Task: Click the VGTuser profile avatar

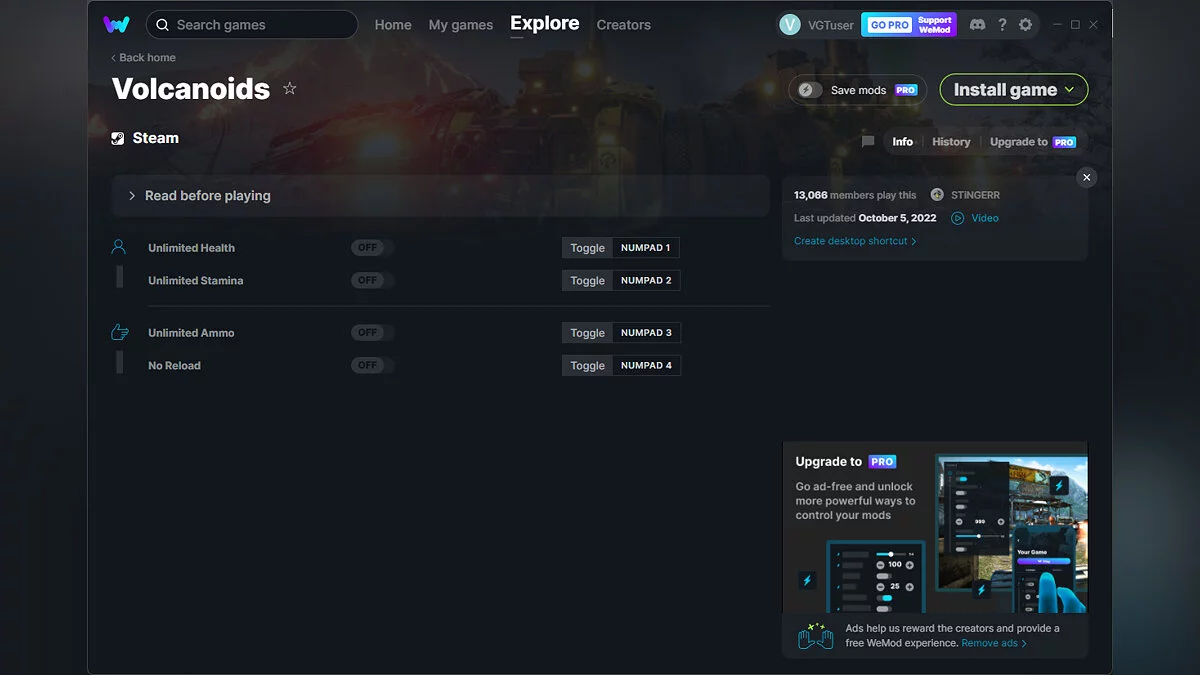Action: click(790, 25)
